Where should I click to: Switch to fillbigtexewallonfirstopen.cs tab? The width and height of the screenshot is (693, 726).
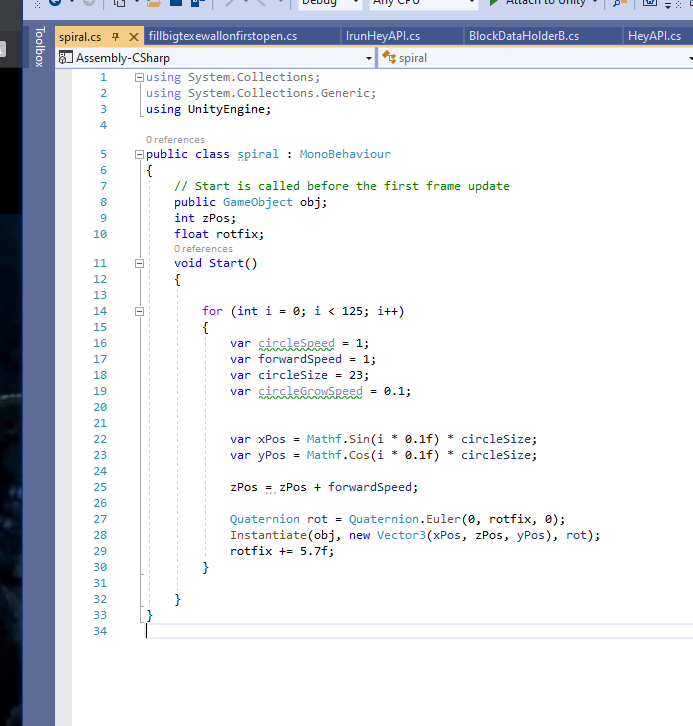(x=222, y=37)
